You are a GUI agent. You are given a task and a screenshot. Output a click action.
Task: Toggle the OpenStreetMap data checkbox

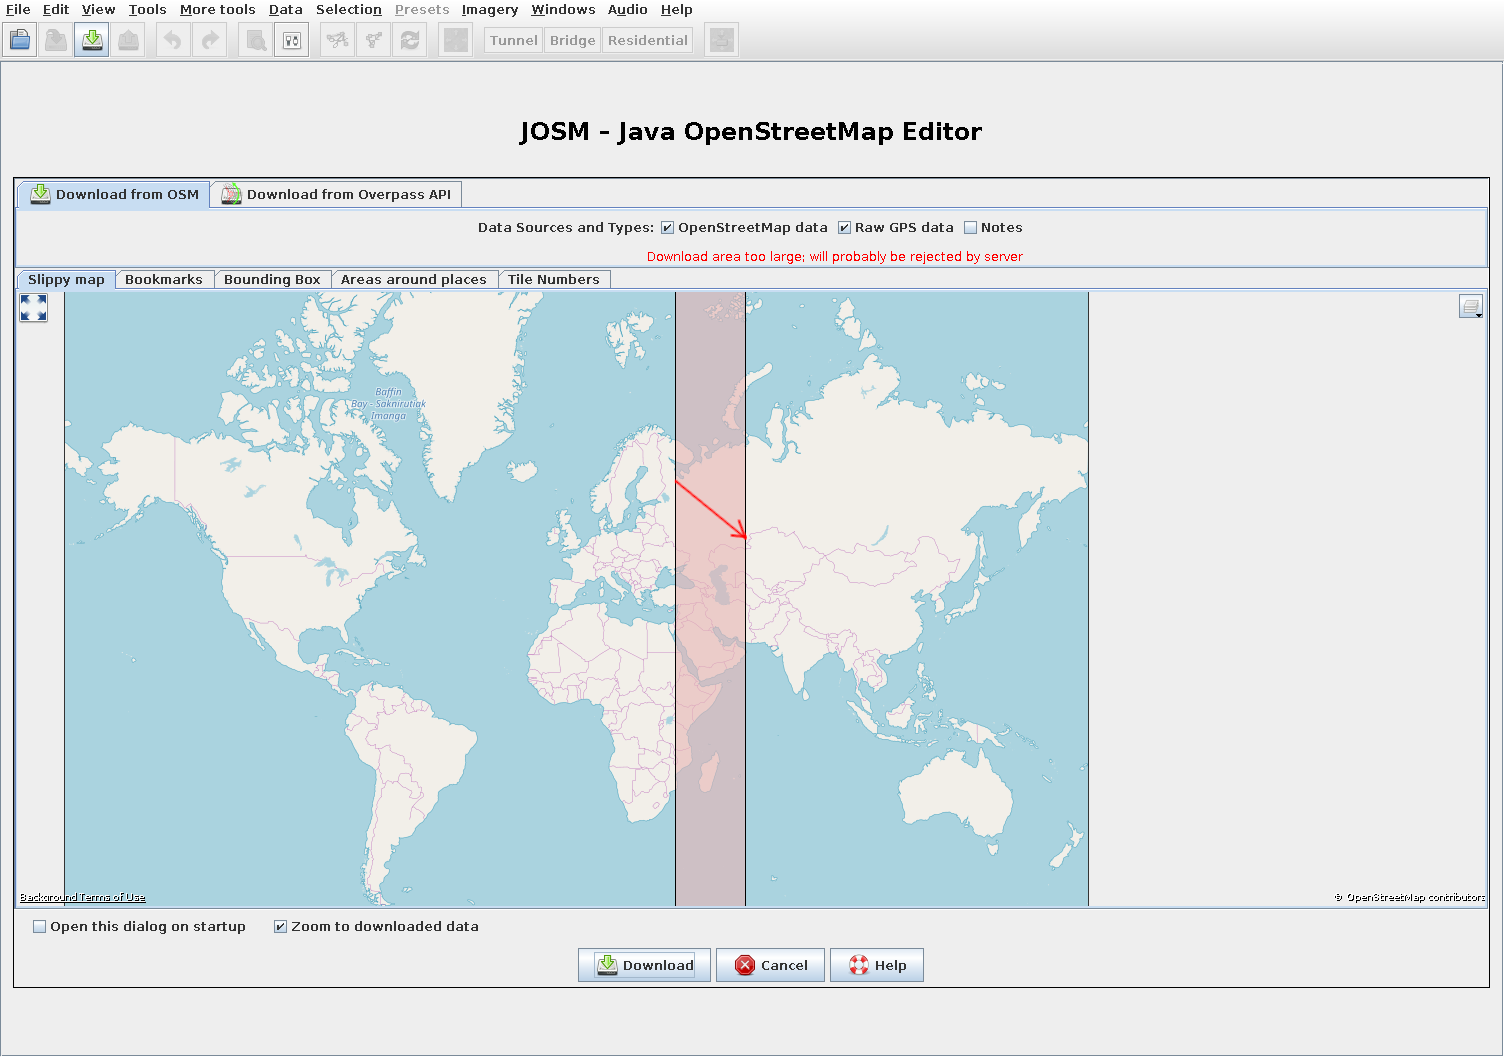[667, 228]
